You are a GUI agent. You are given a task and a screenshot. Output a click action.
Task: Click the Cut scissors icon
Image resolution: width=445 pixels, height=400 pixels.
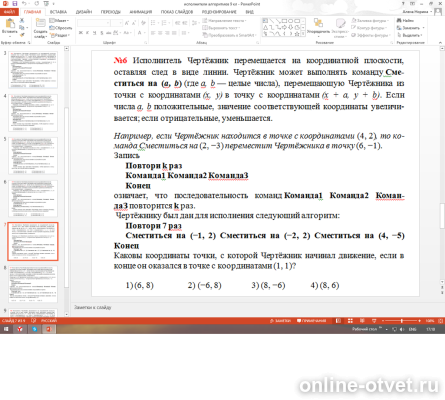[x=22, y=21]
